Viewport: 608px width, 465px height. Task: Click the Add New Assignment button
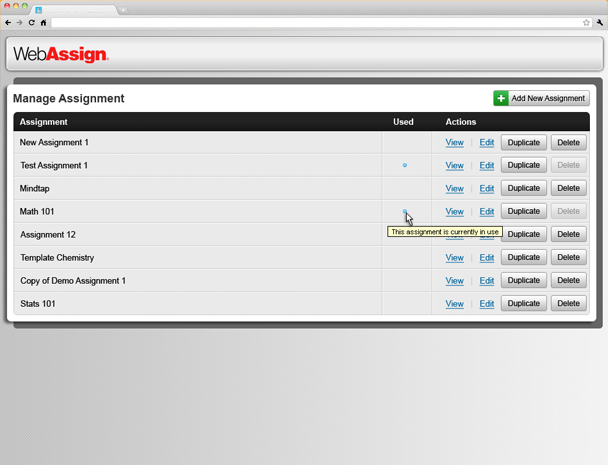(x=541, y=98)
